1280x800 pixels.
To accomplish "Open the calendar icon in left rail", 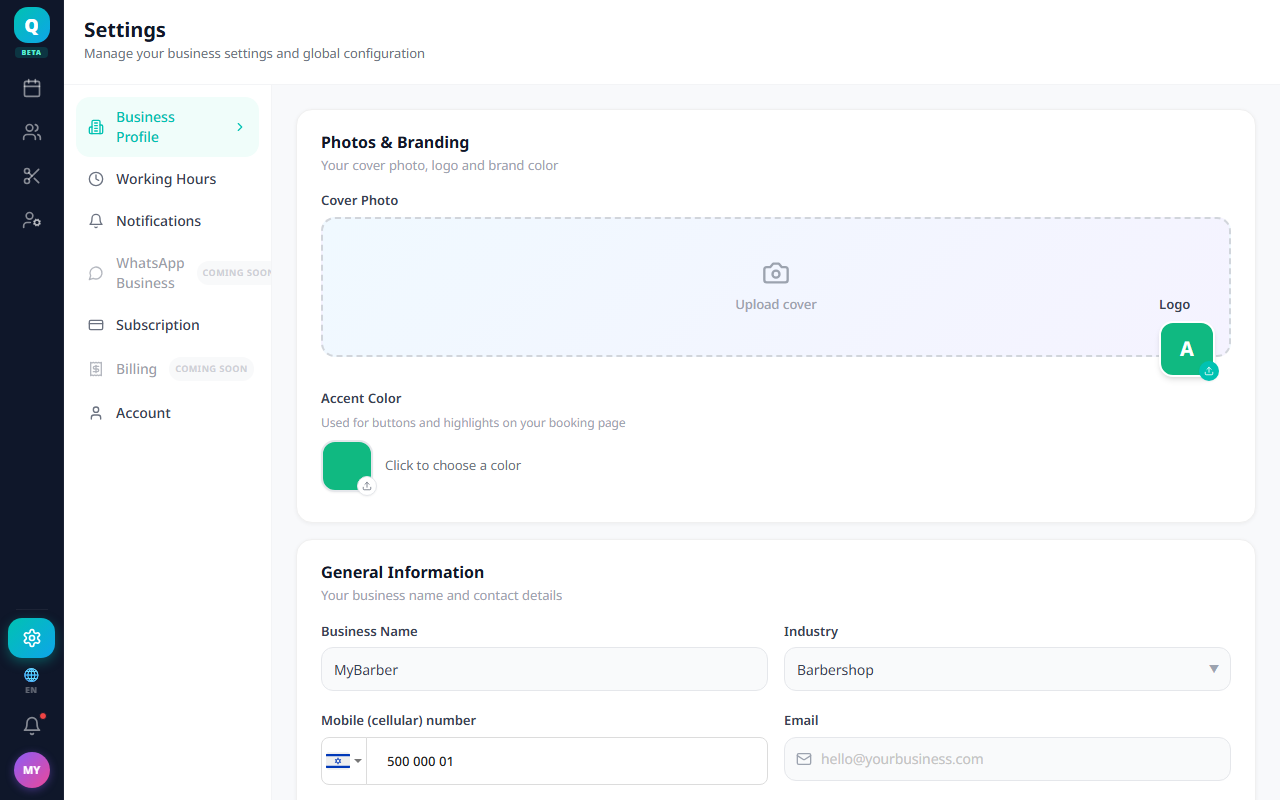I will coord(32,88).
